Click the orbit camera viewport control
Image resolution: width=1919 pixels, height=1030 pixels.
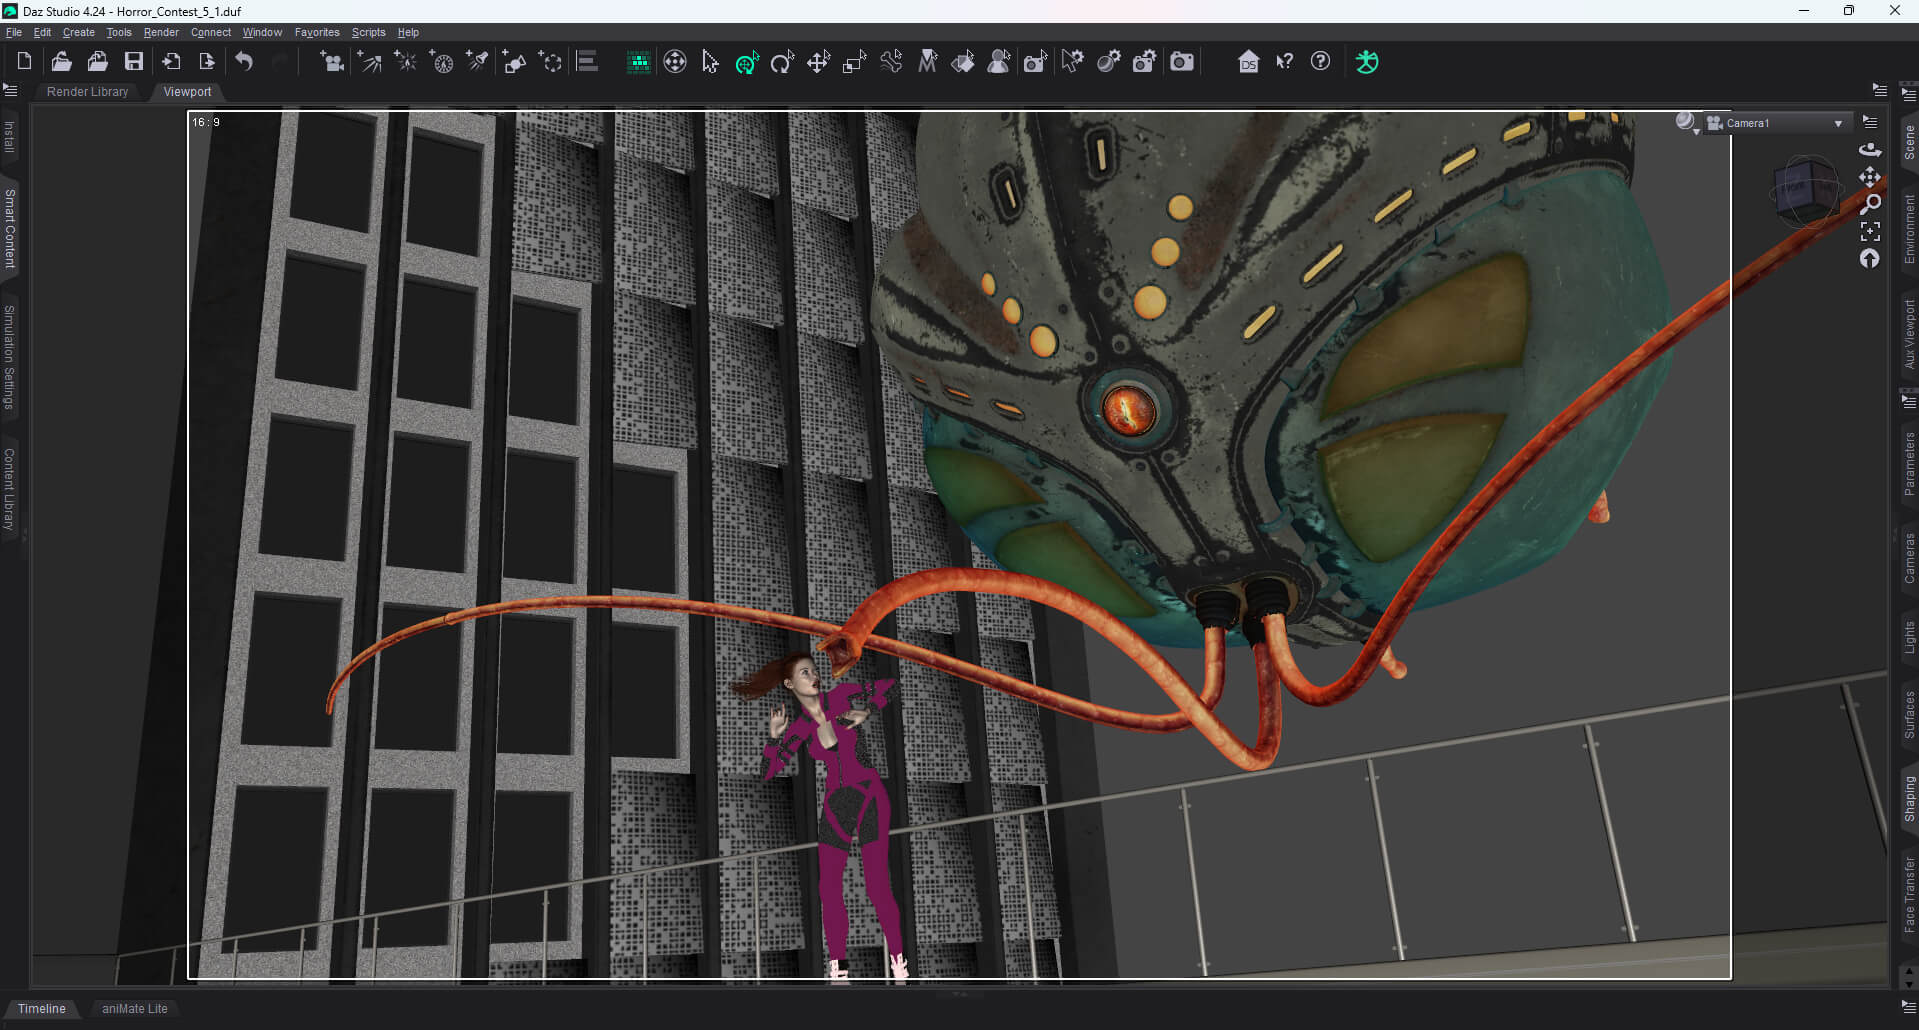[1870, 149]
